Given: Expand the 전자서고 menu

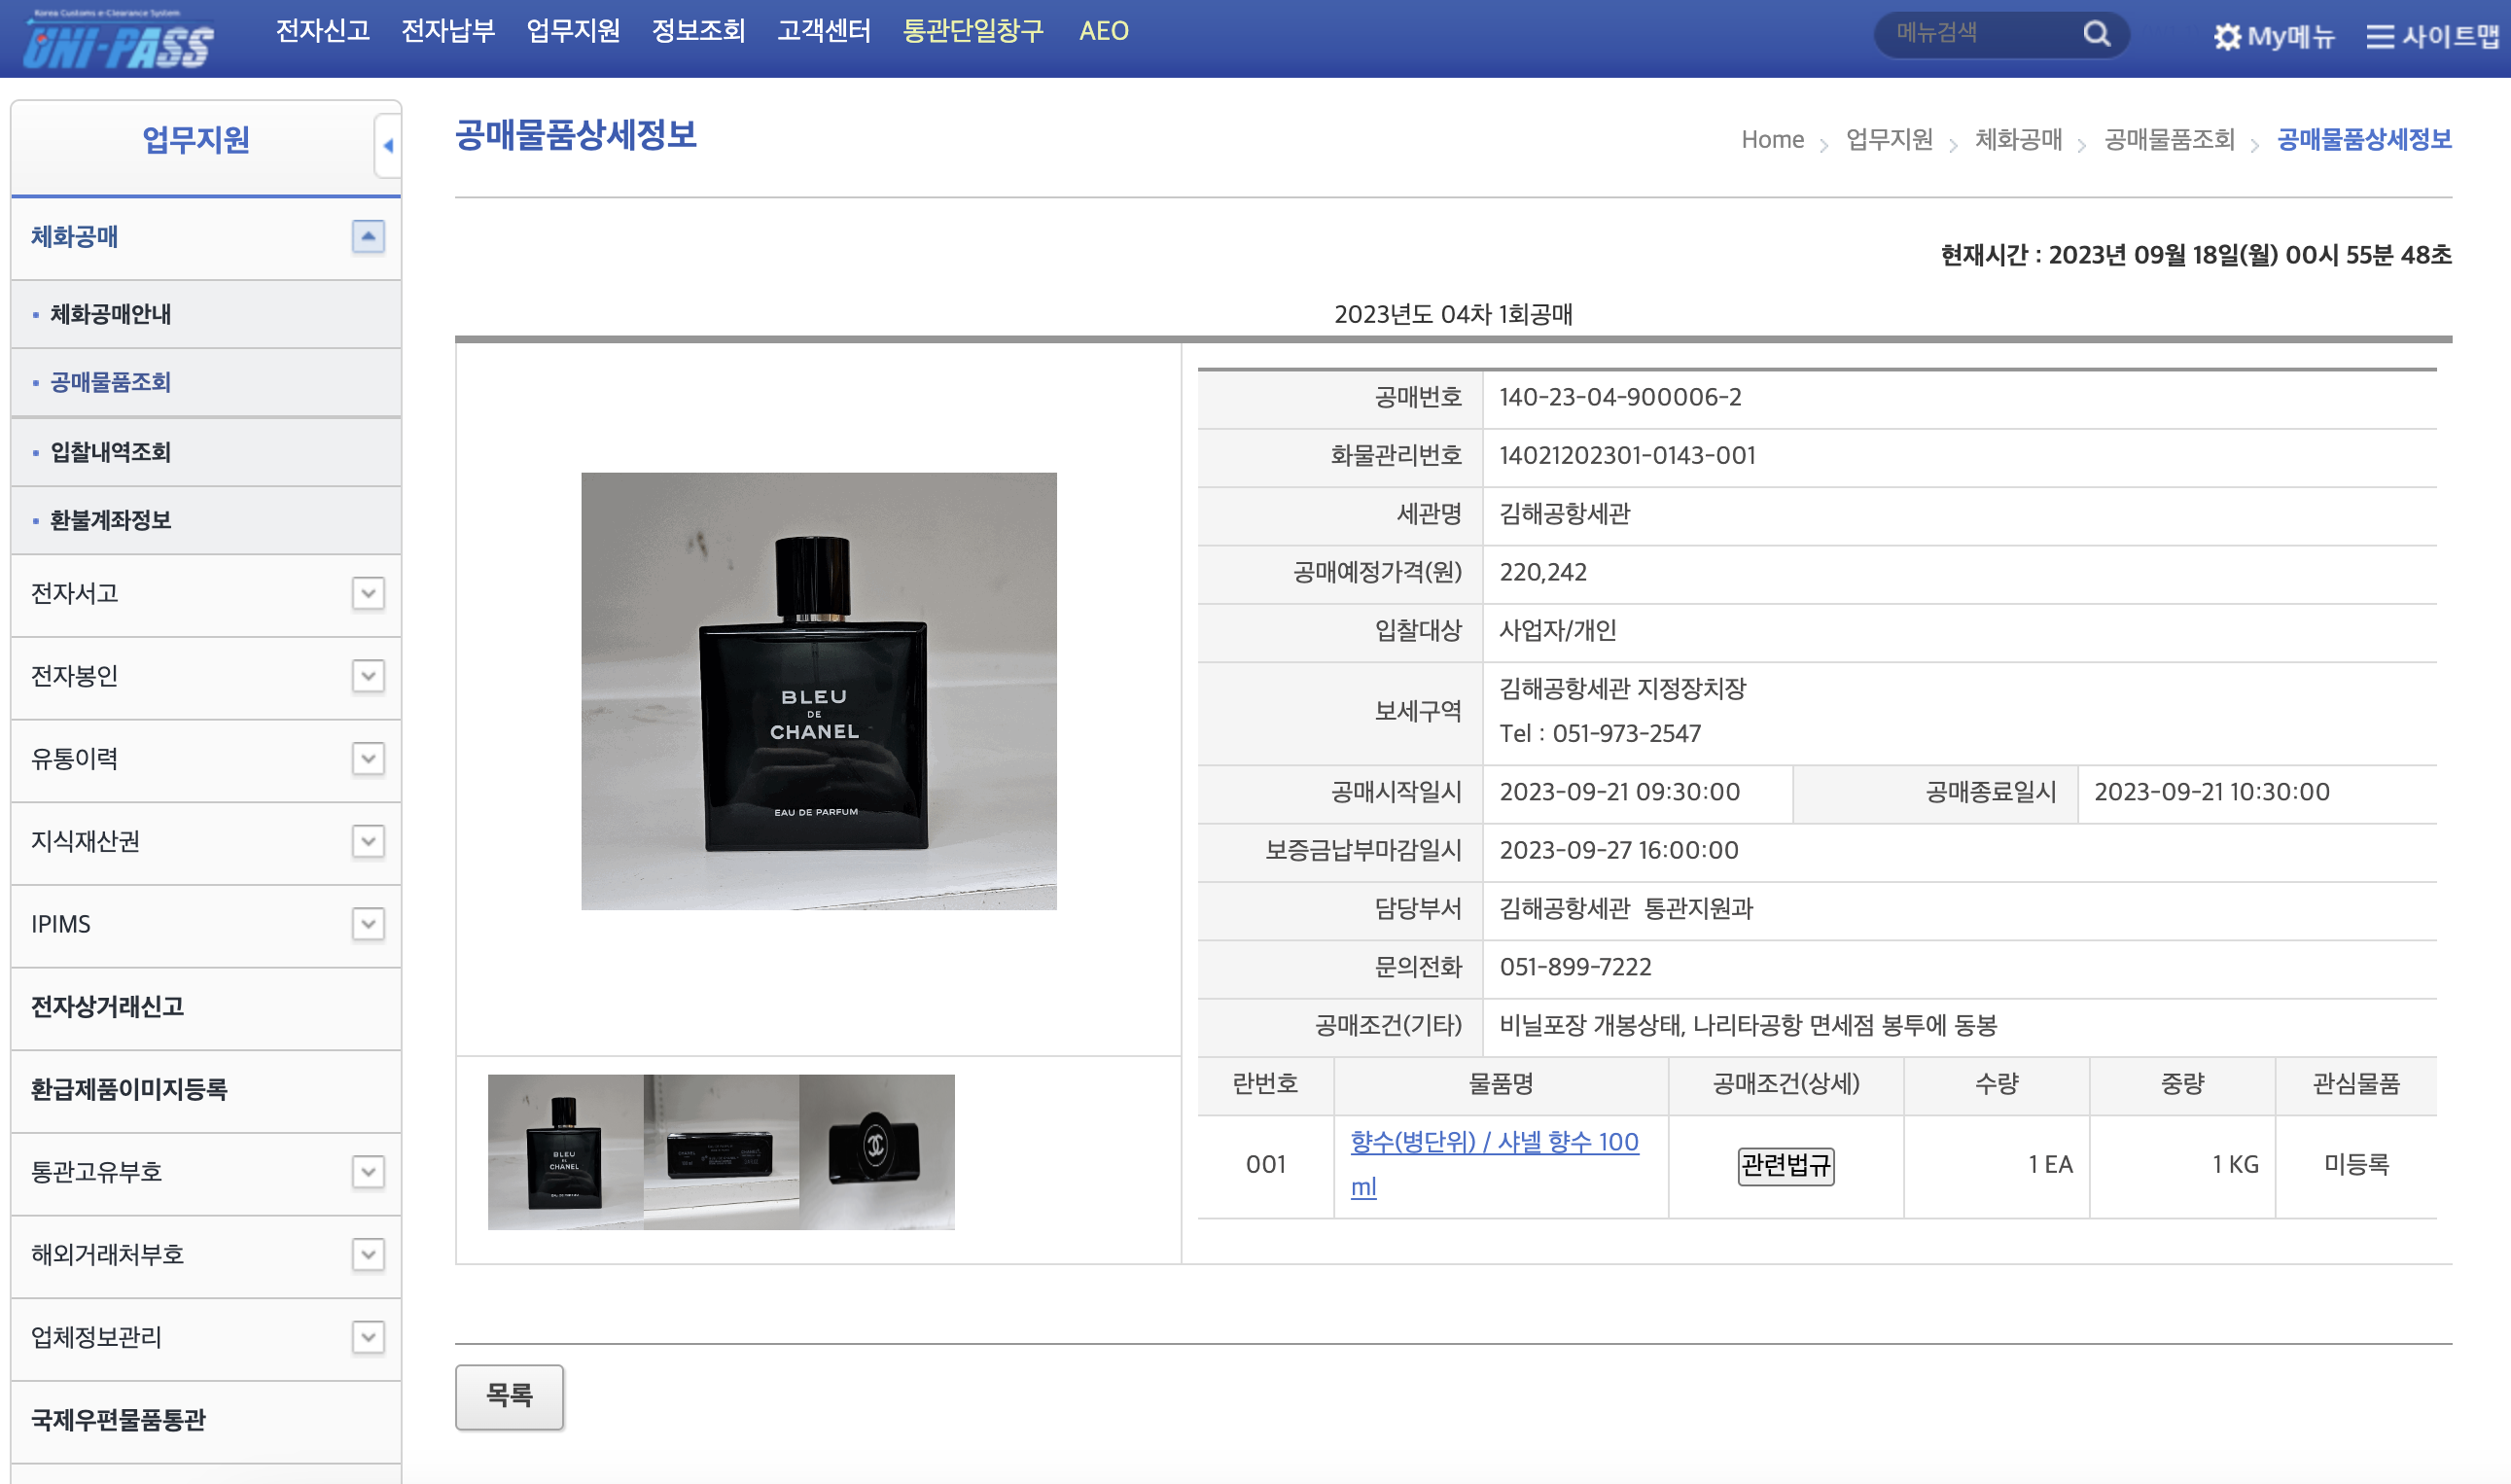Looking at the screenshot, I should point(368,593).
